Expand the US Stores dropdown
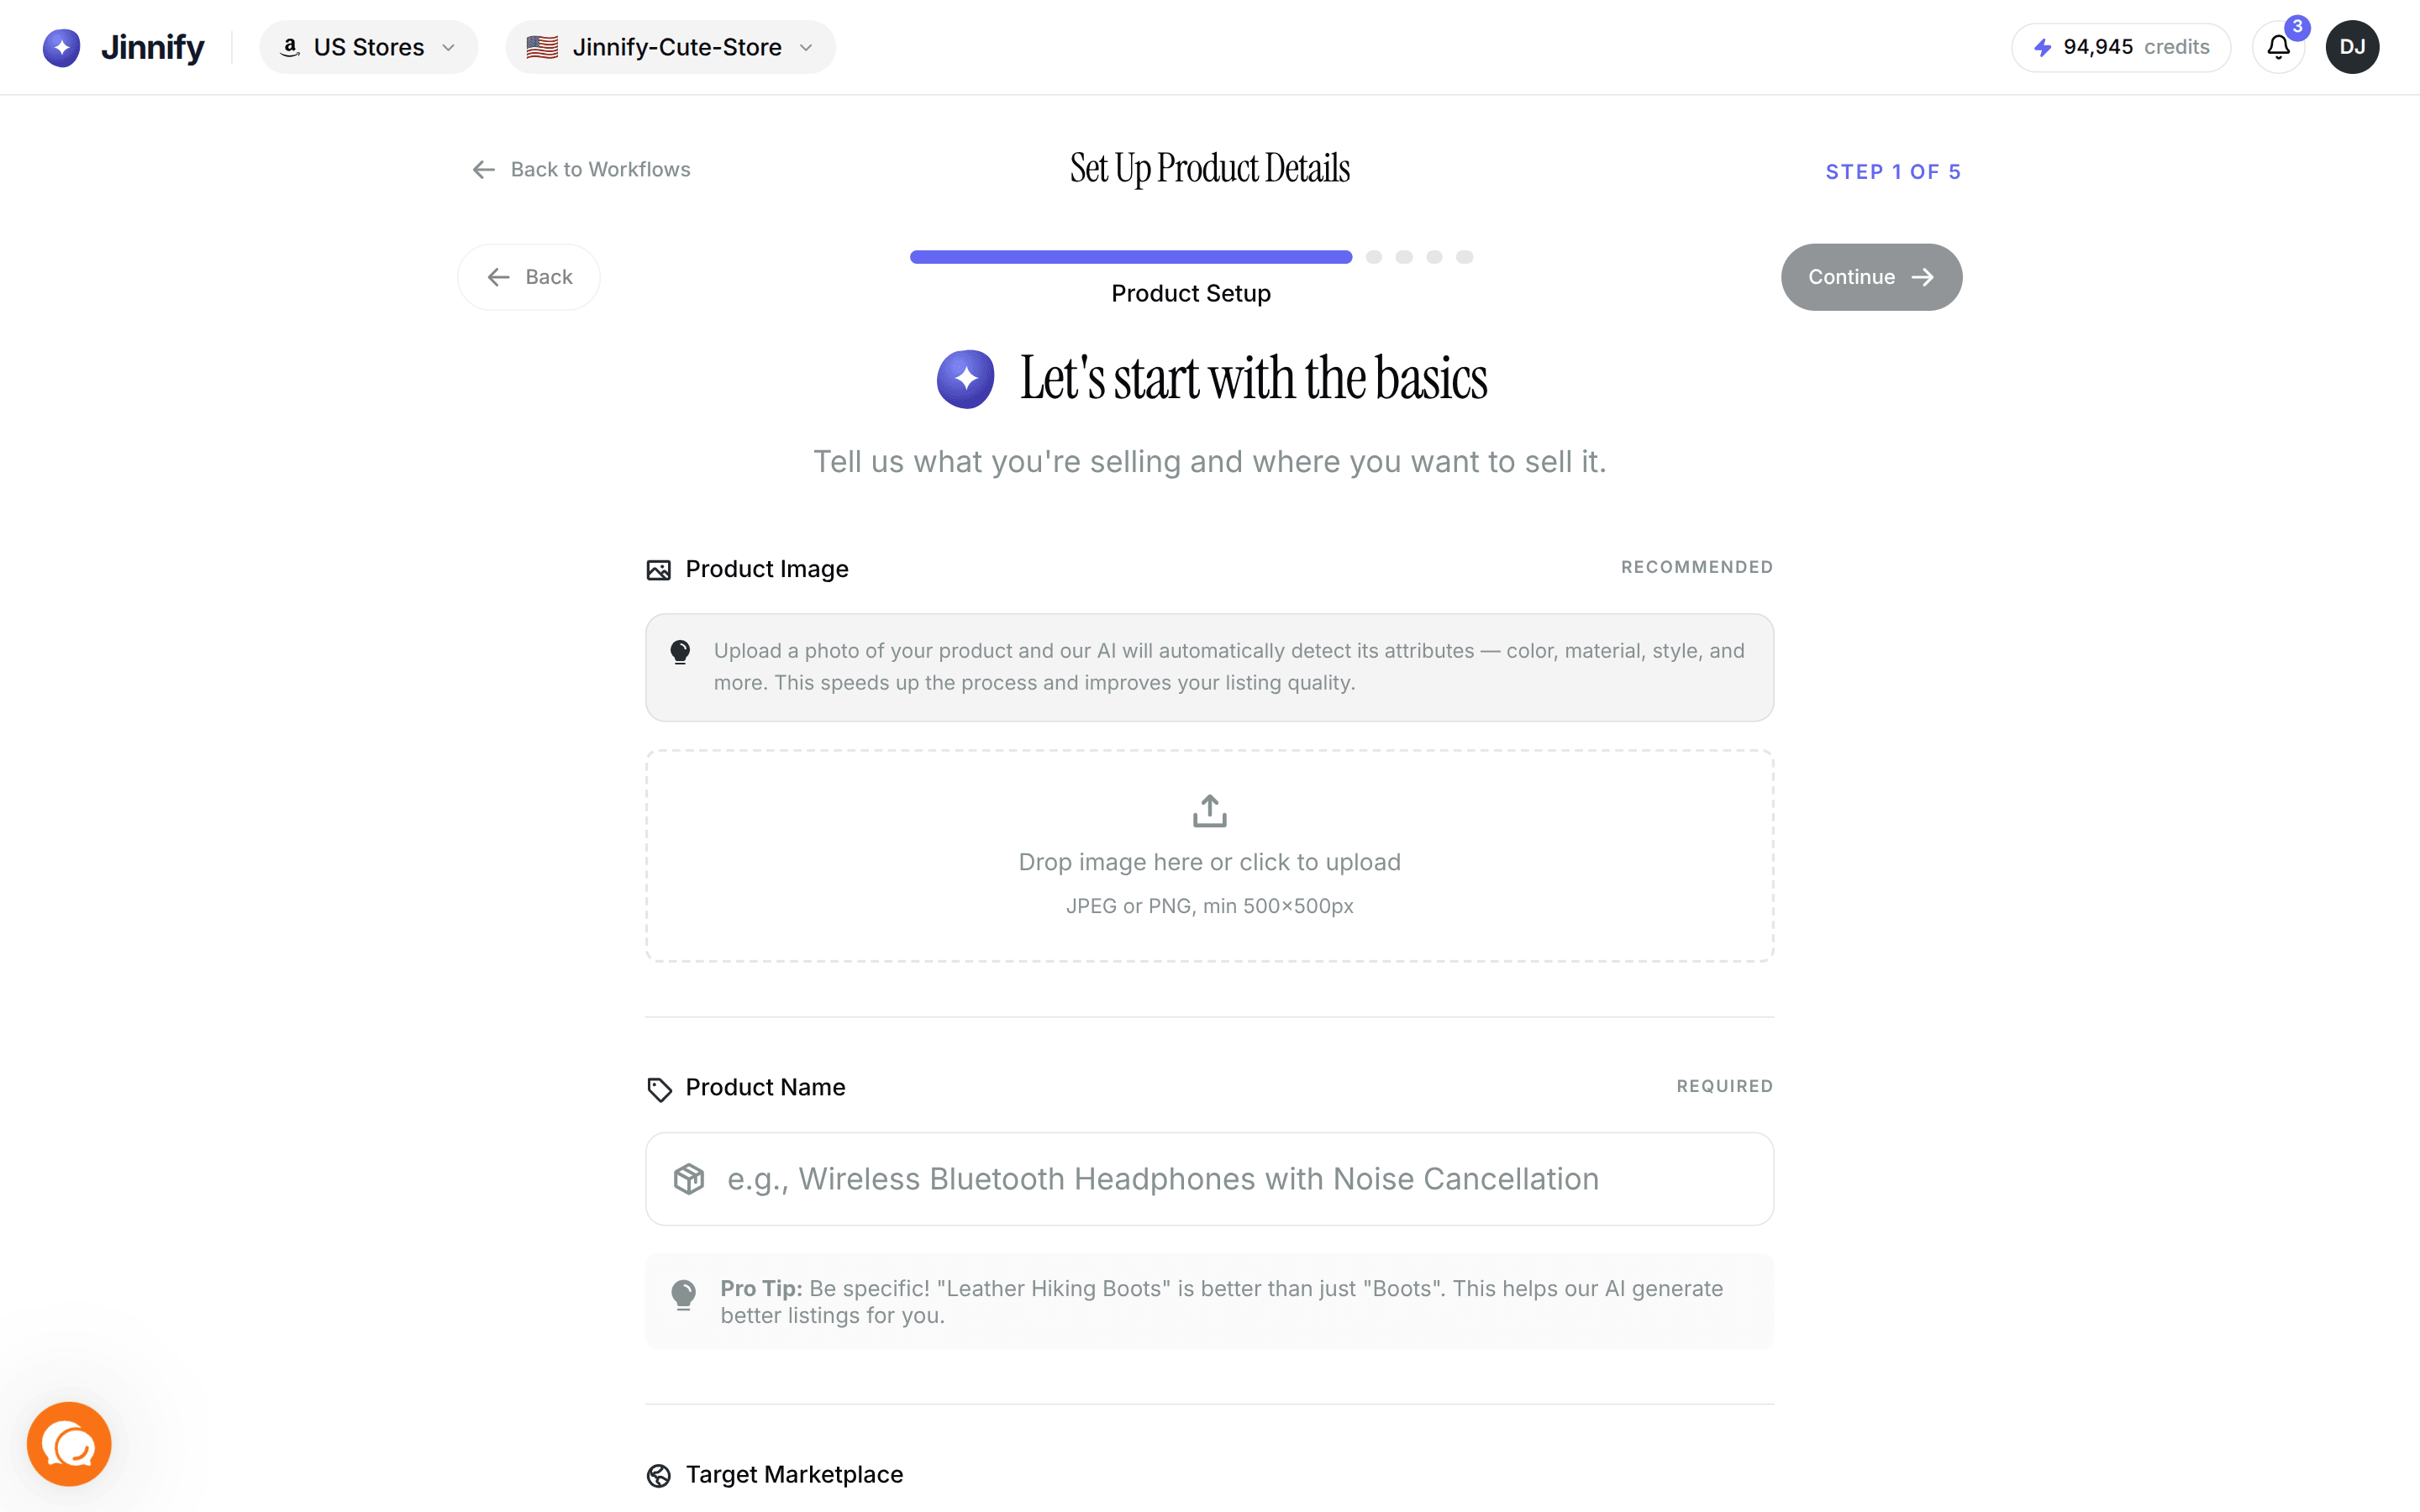The width and height of the screenshot is (2420, 1512). tap(368, 47)
